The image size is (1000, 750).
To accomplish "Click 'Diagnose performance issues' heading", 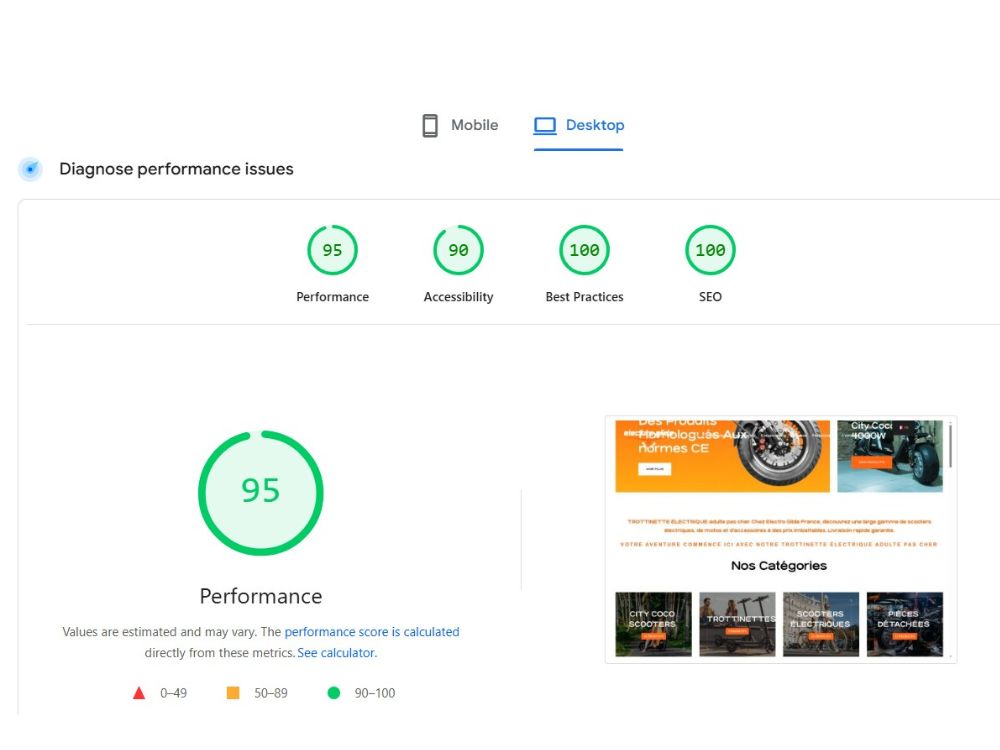I will pyautogui.click(x=176, y=169).
